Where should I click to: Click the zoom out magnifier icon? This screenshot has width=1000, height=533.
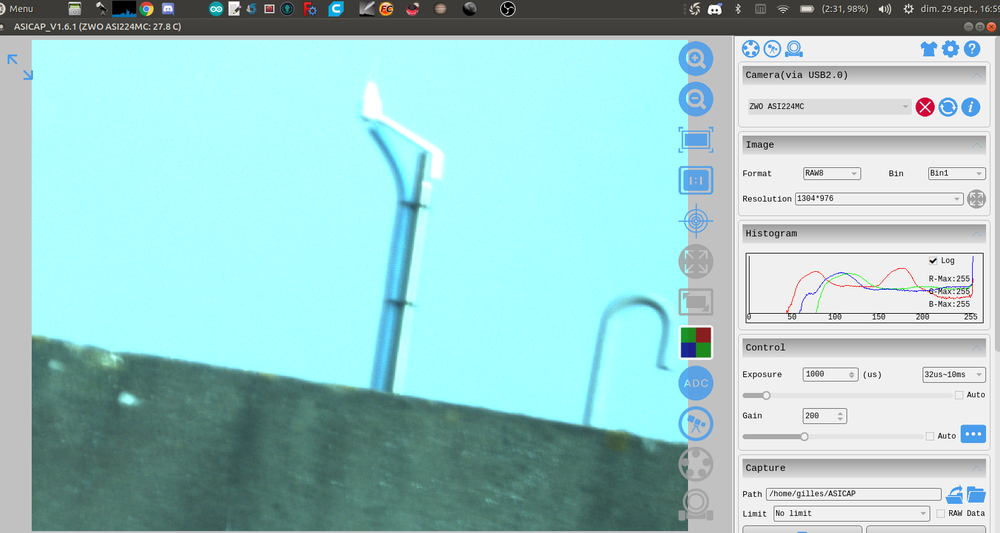click(695, 99)
